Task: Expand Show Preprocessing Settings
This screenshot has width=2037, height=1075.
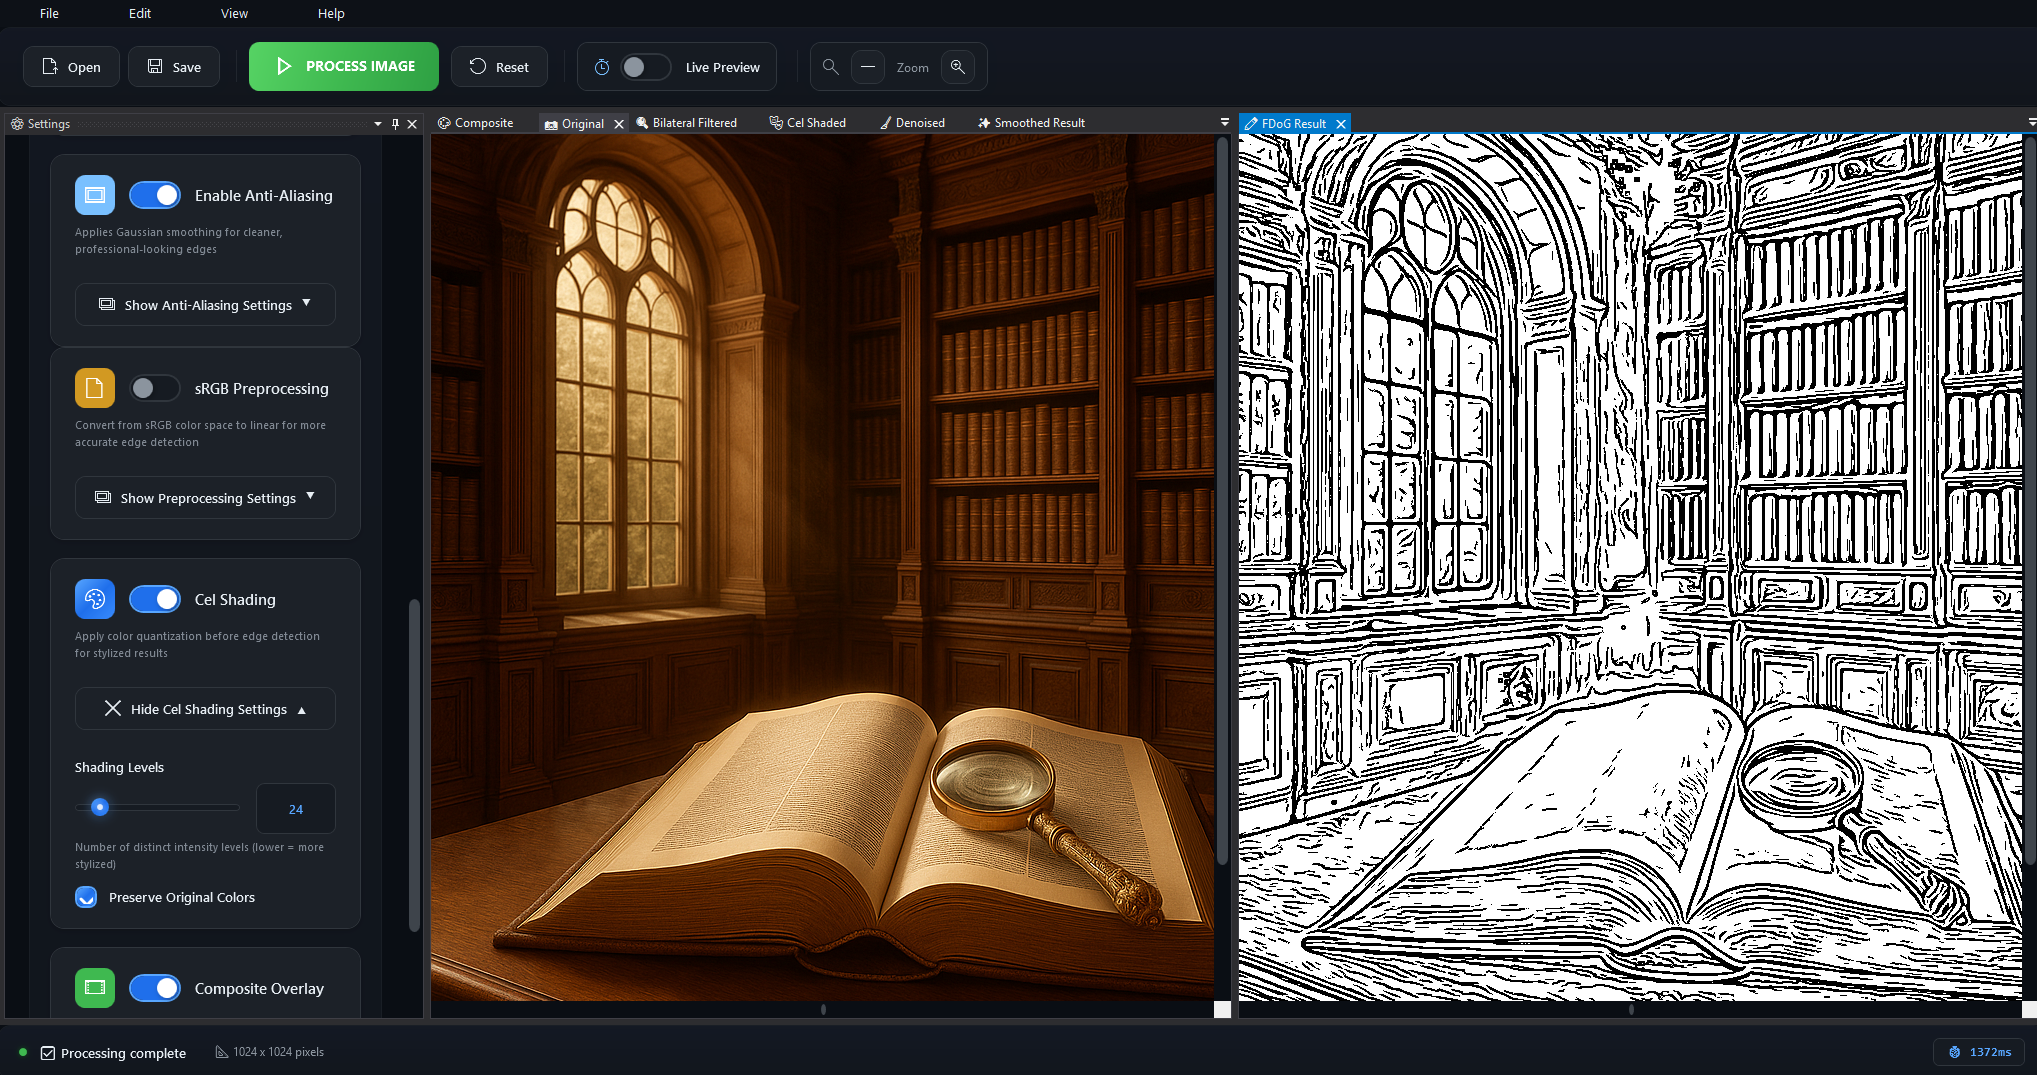Action: point(205,498)
